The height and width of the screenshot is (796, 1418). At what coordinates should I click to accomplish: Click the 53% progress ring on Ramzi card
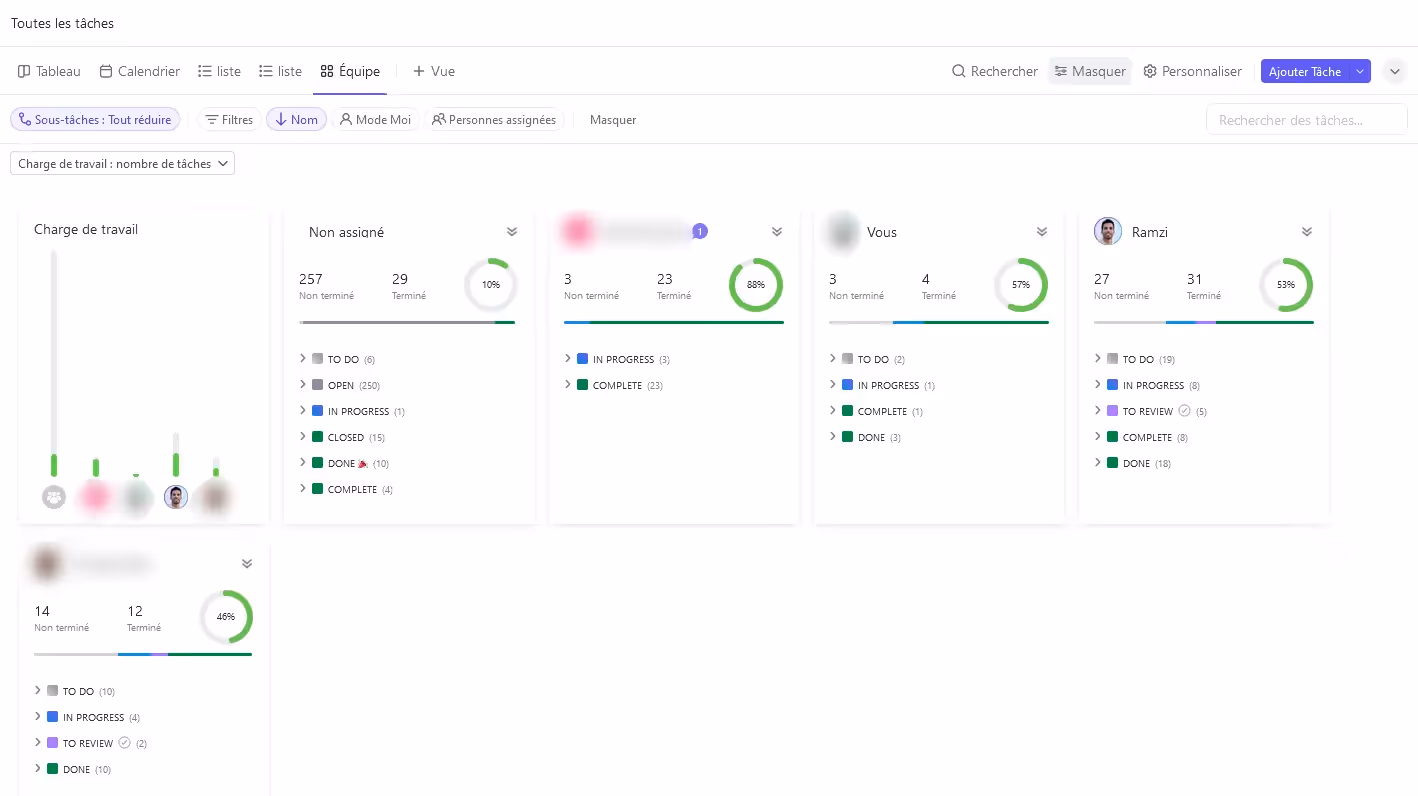click(x=1285, y=285)
